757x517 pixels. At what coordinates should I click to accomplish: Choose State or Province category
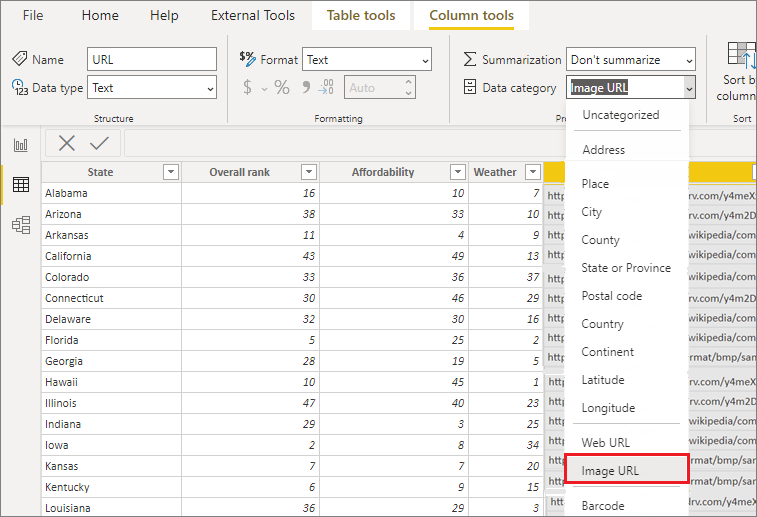[x=626, y=268]
